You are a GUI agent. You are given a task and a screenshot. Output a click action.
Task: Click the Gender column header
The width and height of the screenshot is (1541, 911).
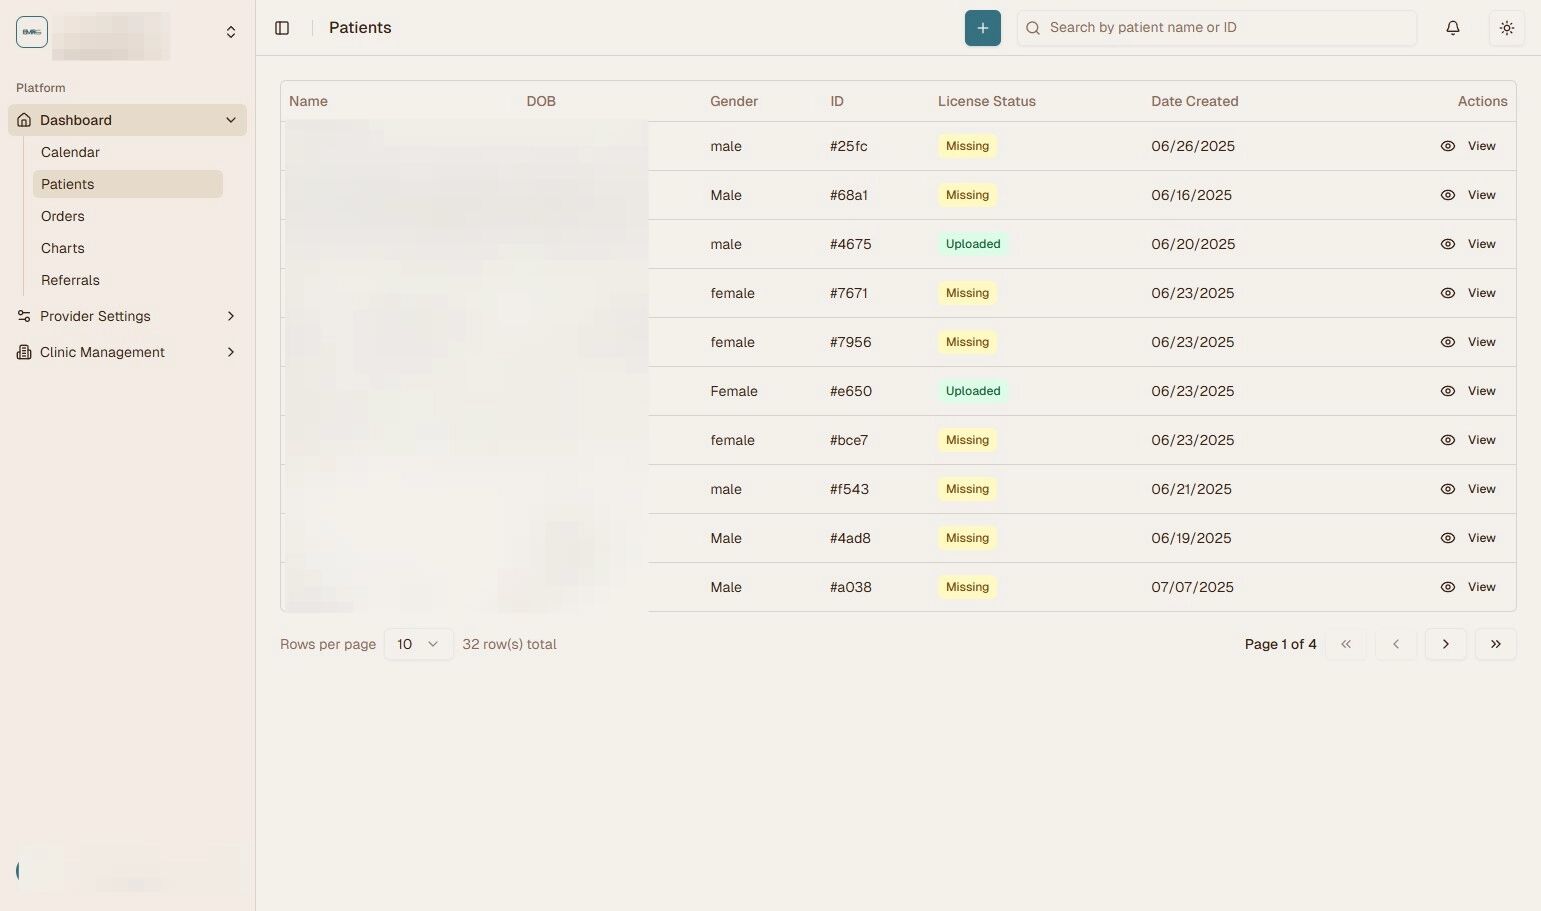(x=734, y=101)
